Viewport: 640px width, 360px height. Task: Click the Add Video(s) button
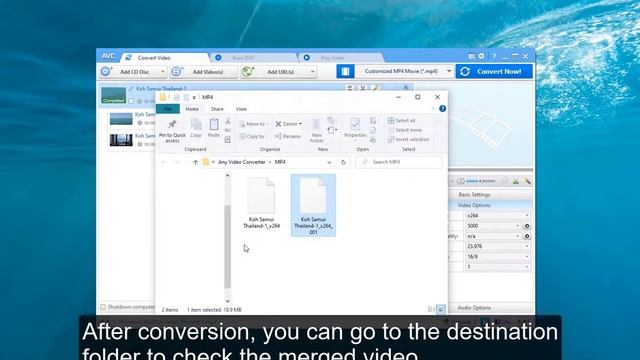point(204,72)
